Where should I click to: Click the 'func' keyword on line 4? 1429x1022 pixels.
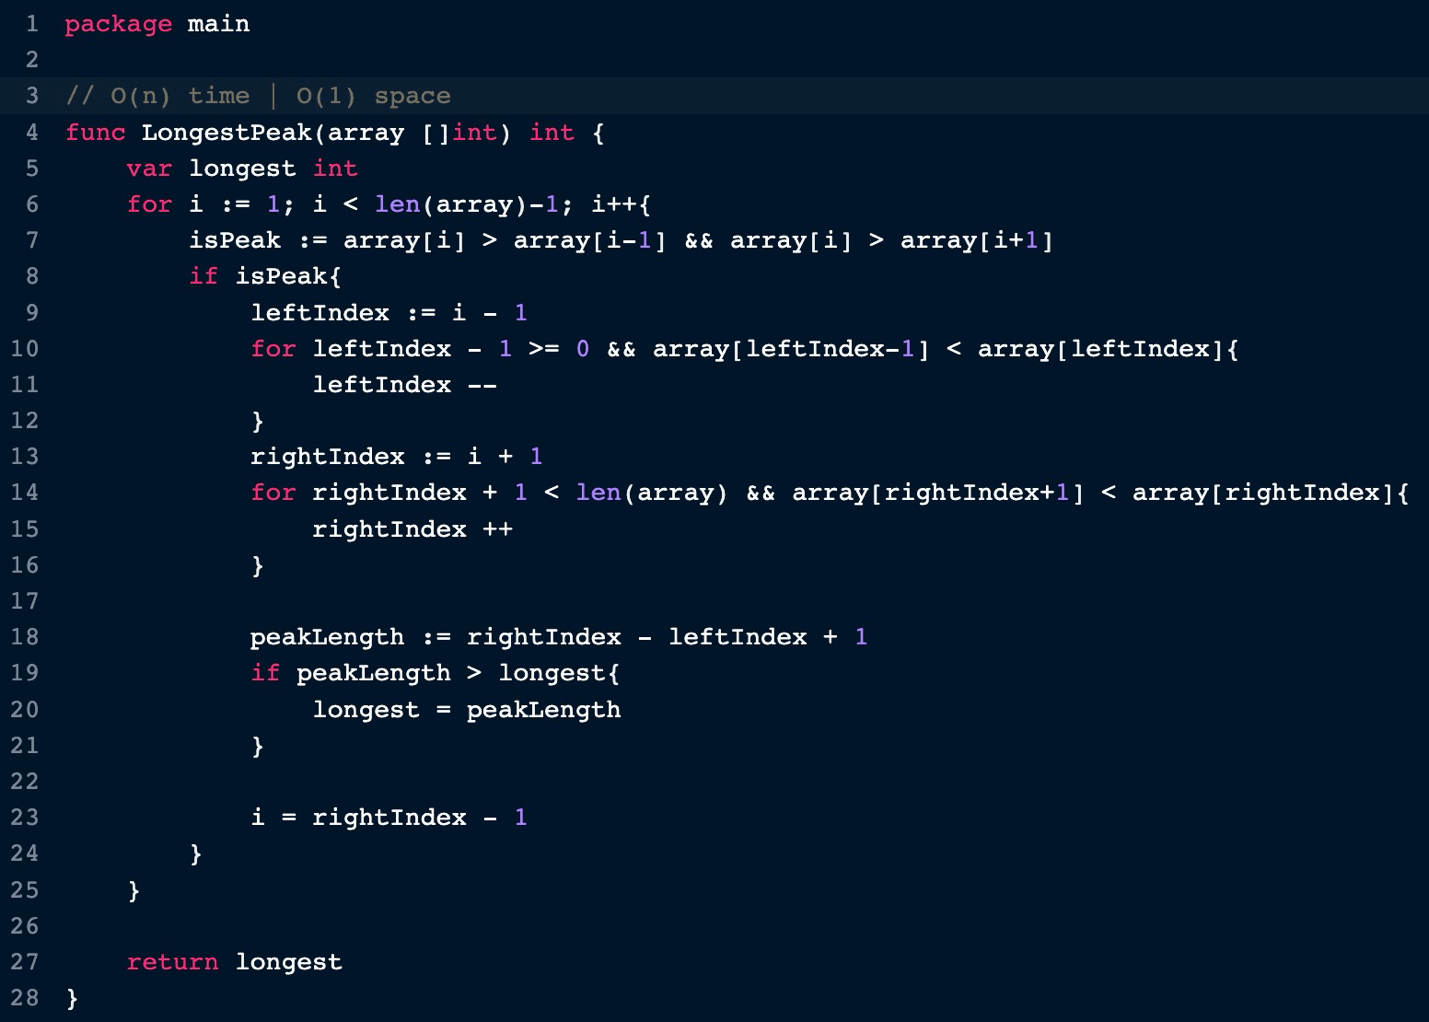95,132
